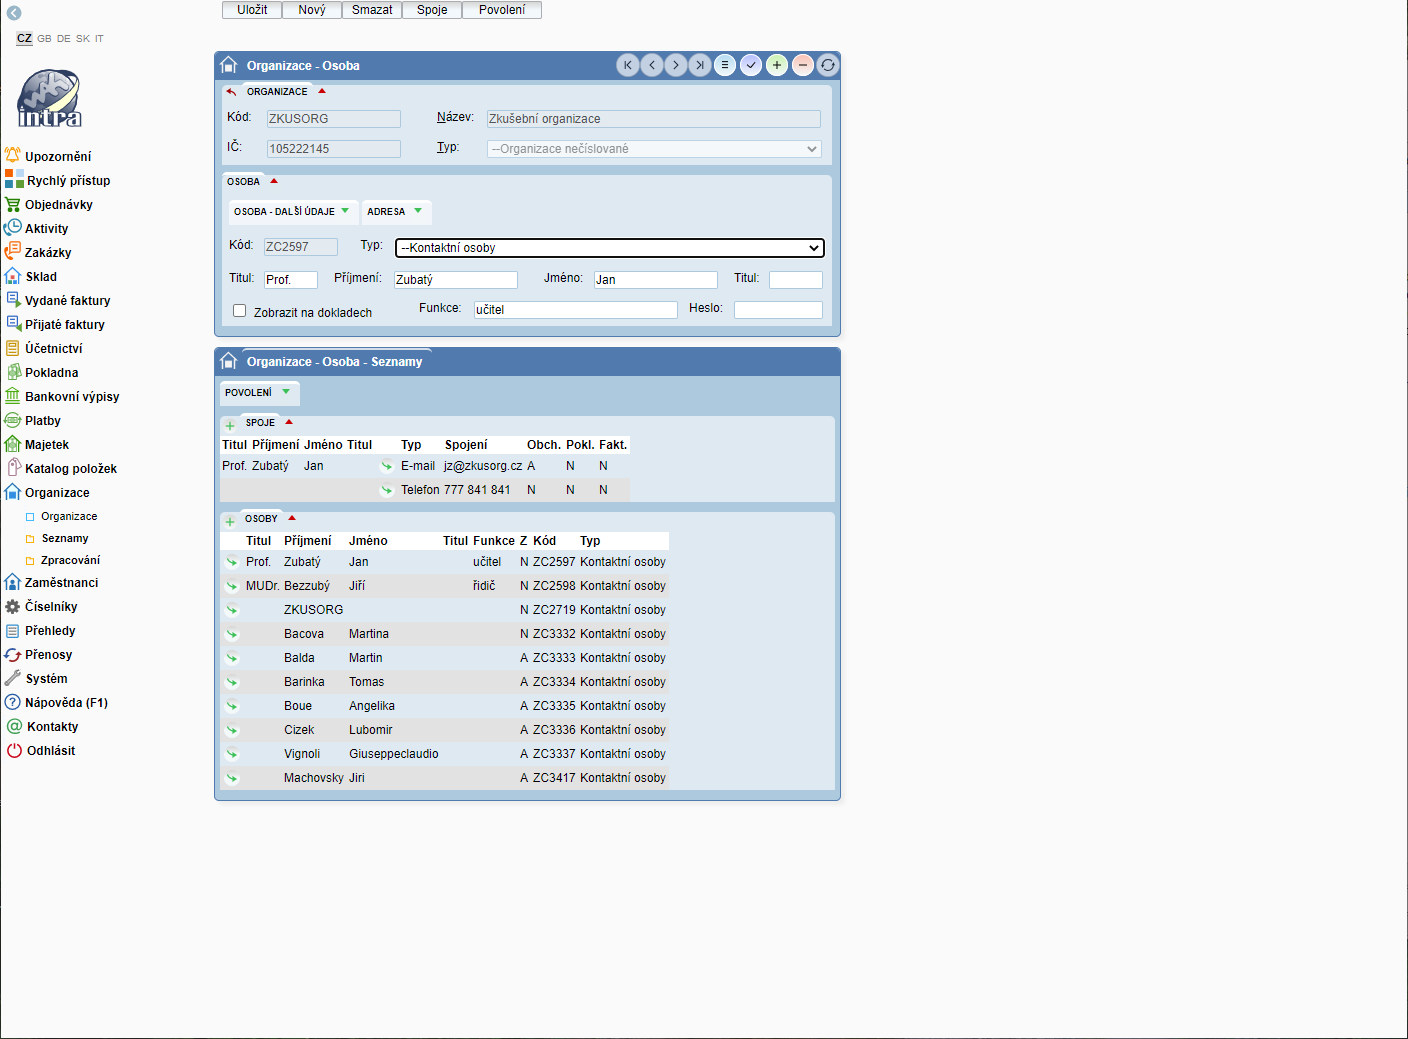The image size is (1408, 1039).
Task: Open the Barinka Tomas row arrow icon
Action: tap(232, 682)
